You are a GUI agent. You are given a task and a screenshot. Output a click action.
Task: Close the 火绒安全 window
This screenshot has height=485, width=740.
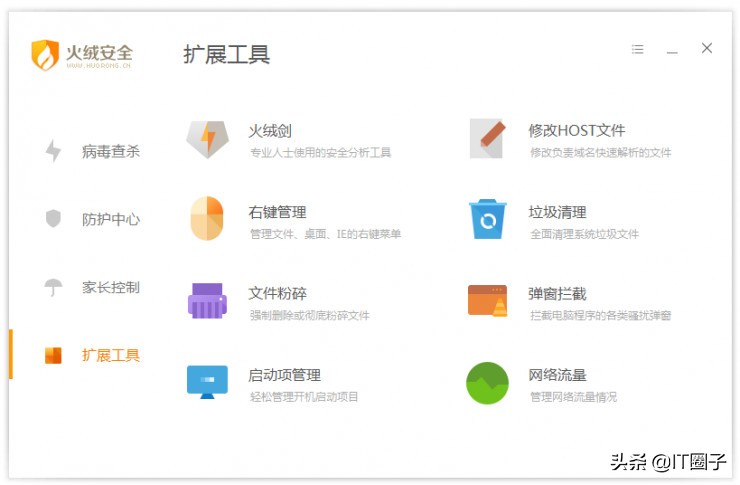pos(706,48)
